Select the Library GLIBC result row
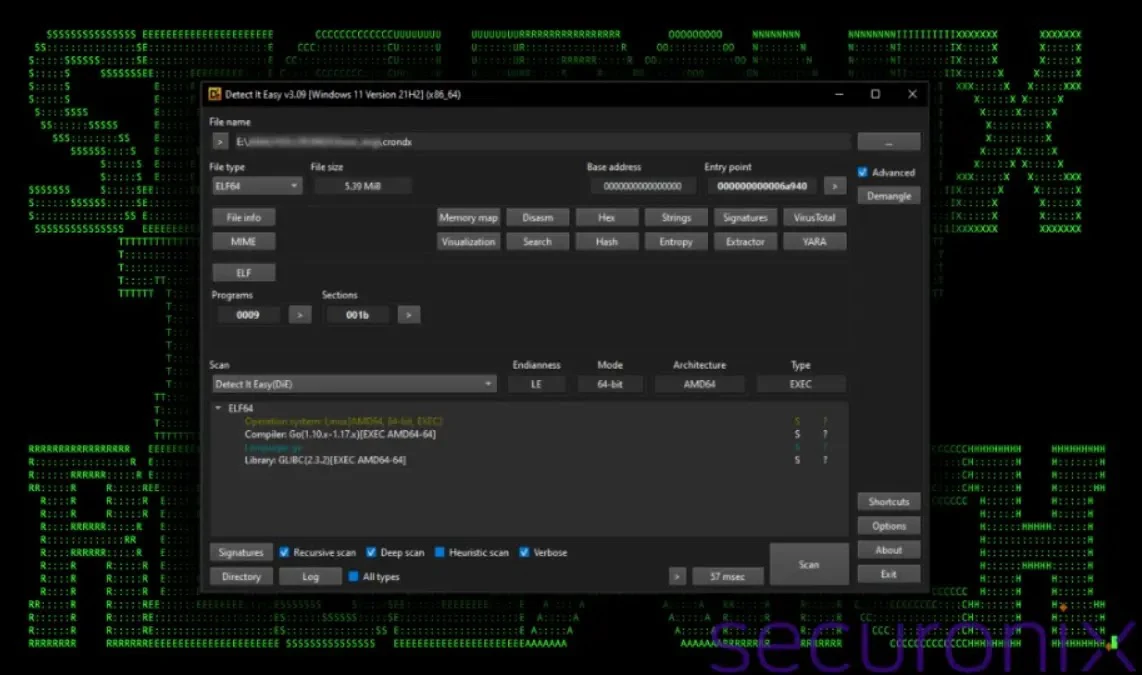This screenshot has height=675, width=1142. (x=325, y=460)
